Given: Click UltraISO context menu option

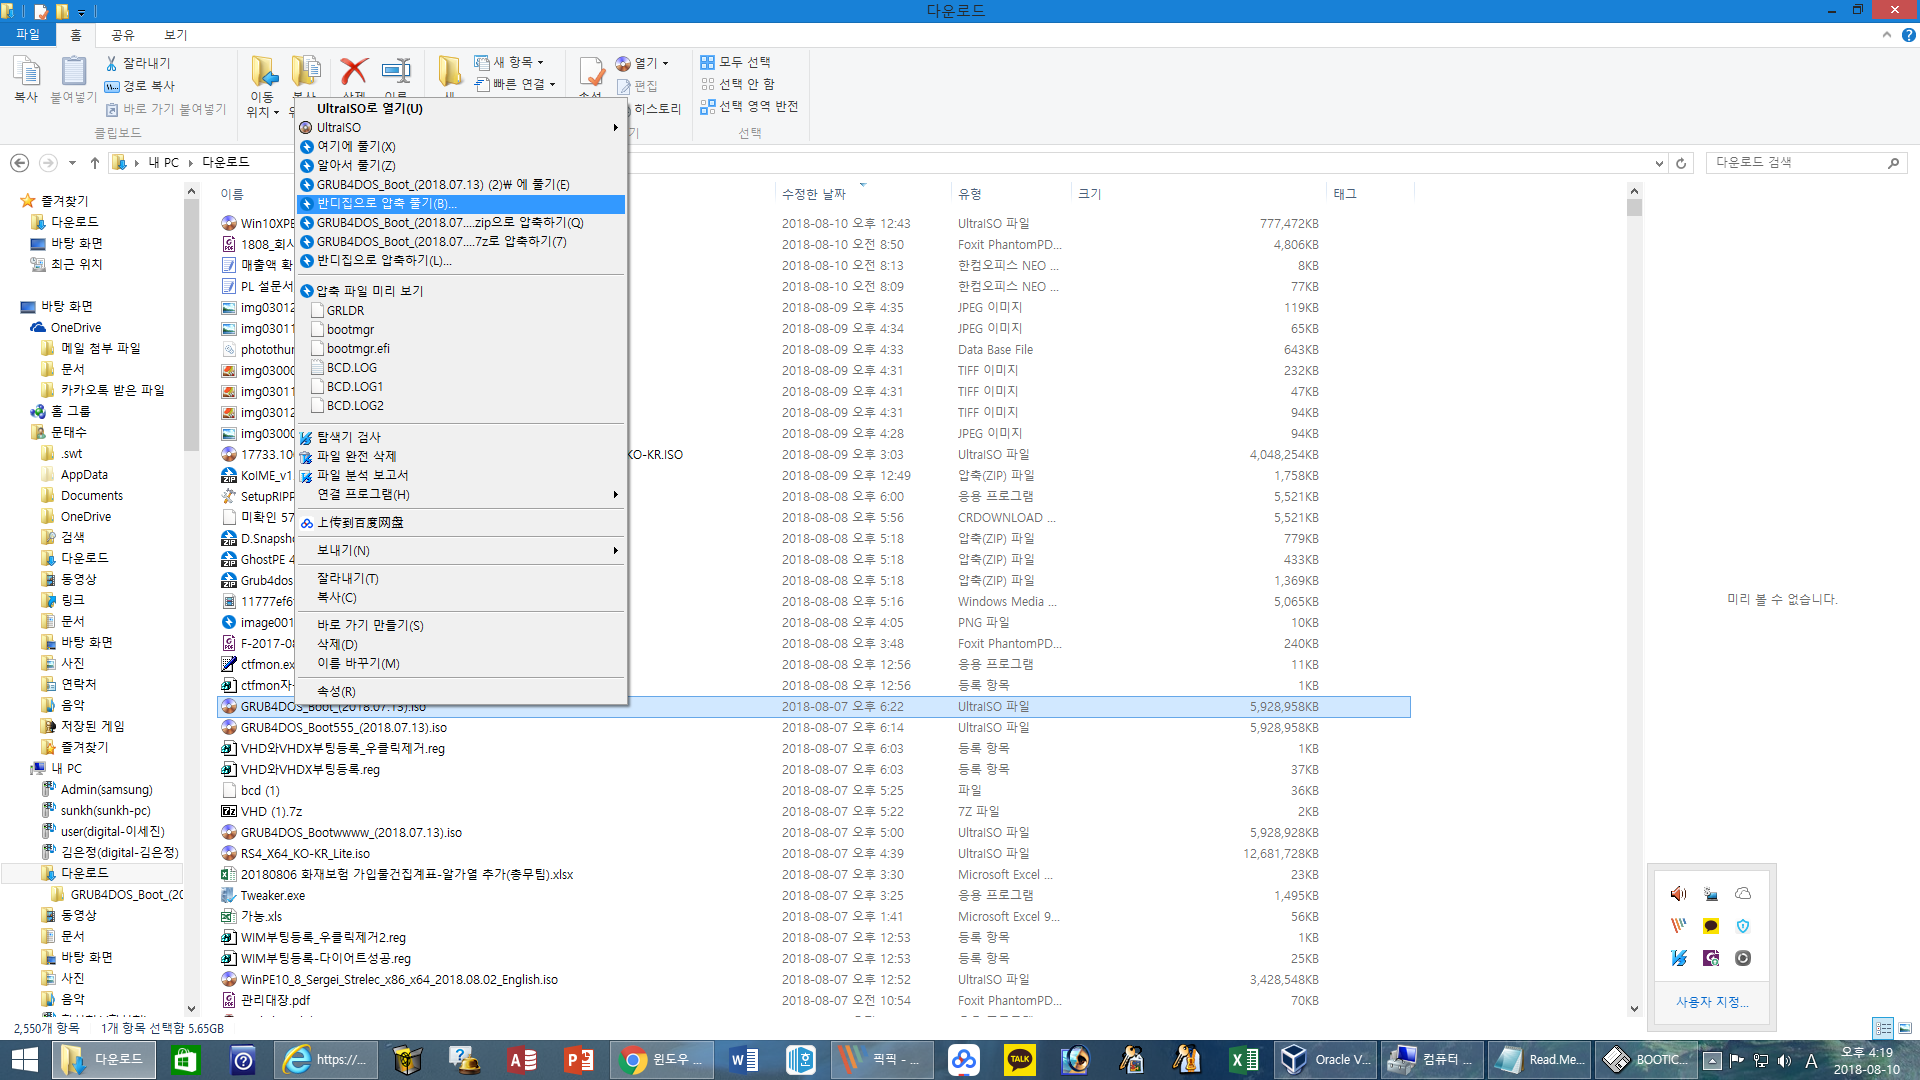Looking at the screenshot, I should click(x=338, y=127).
